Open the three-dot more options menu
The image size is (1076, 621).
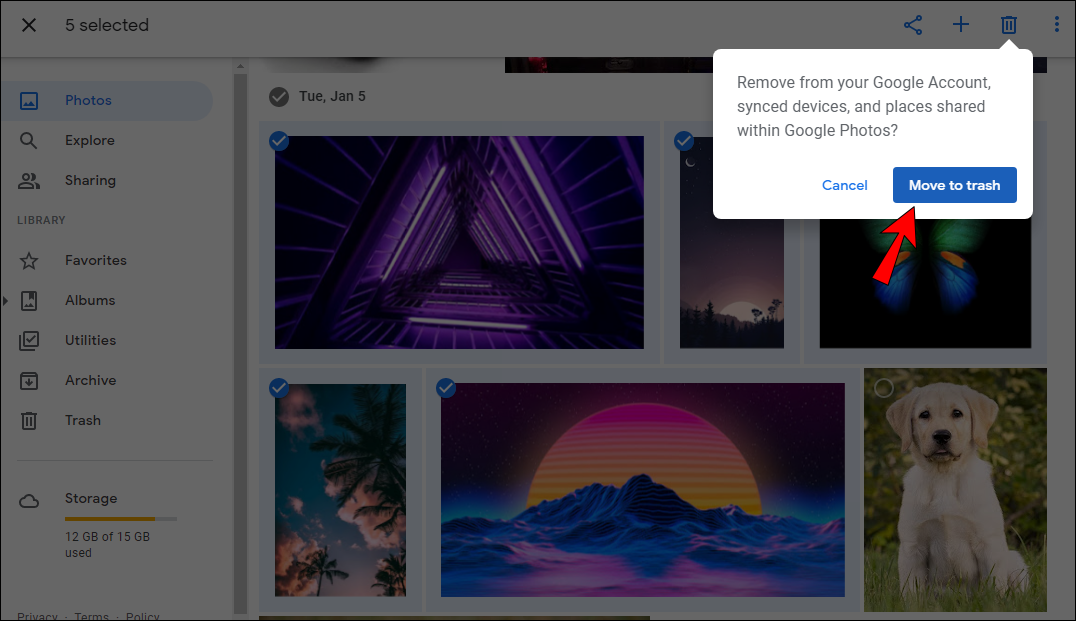pos(1056,25)
